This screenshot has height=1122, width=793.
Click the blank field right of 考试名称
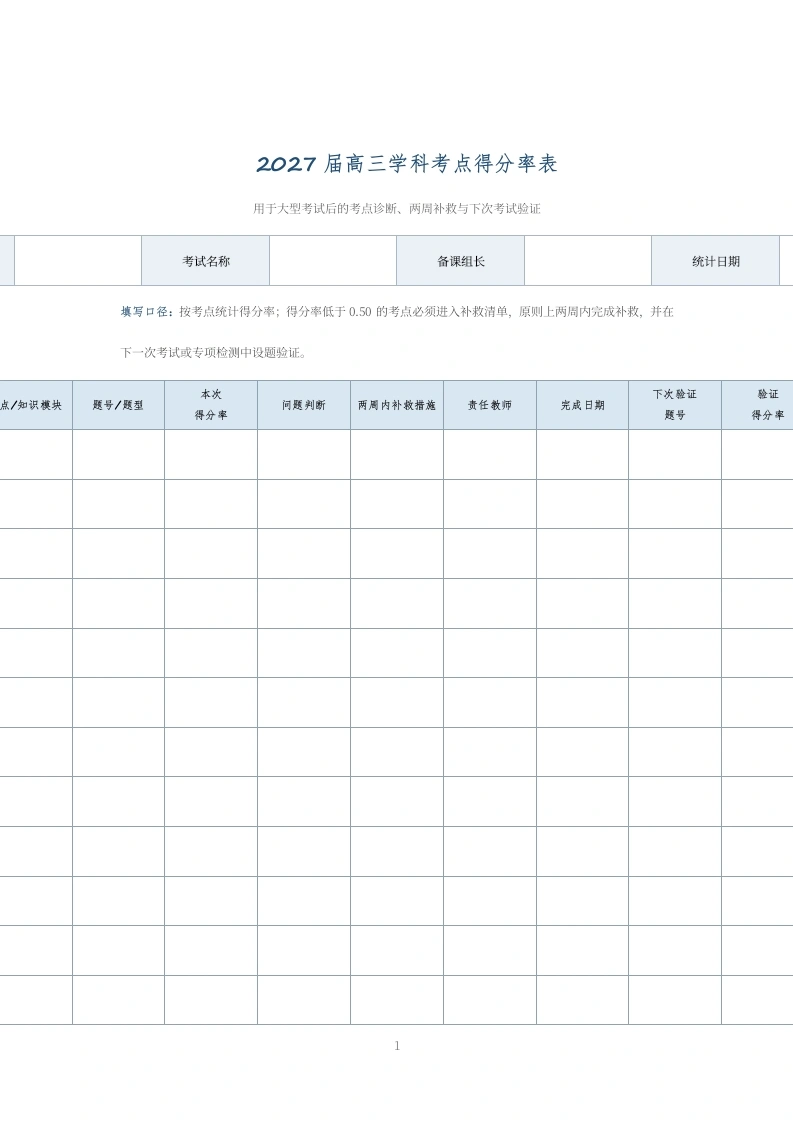333,261
